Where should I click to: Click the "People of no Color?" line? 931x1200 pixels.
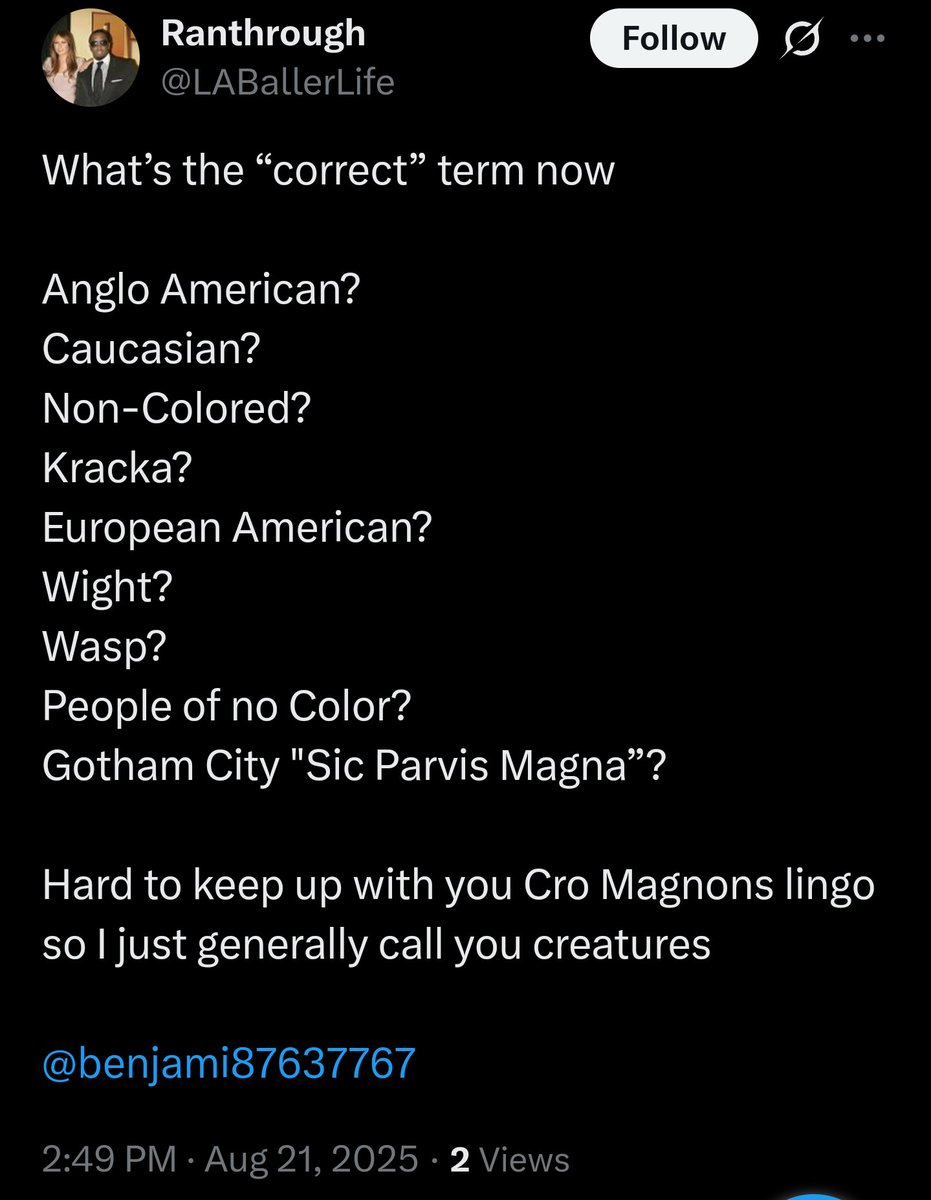(227, 706)
